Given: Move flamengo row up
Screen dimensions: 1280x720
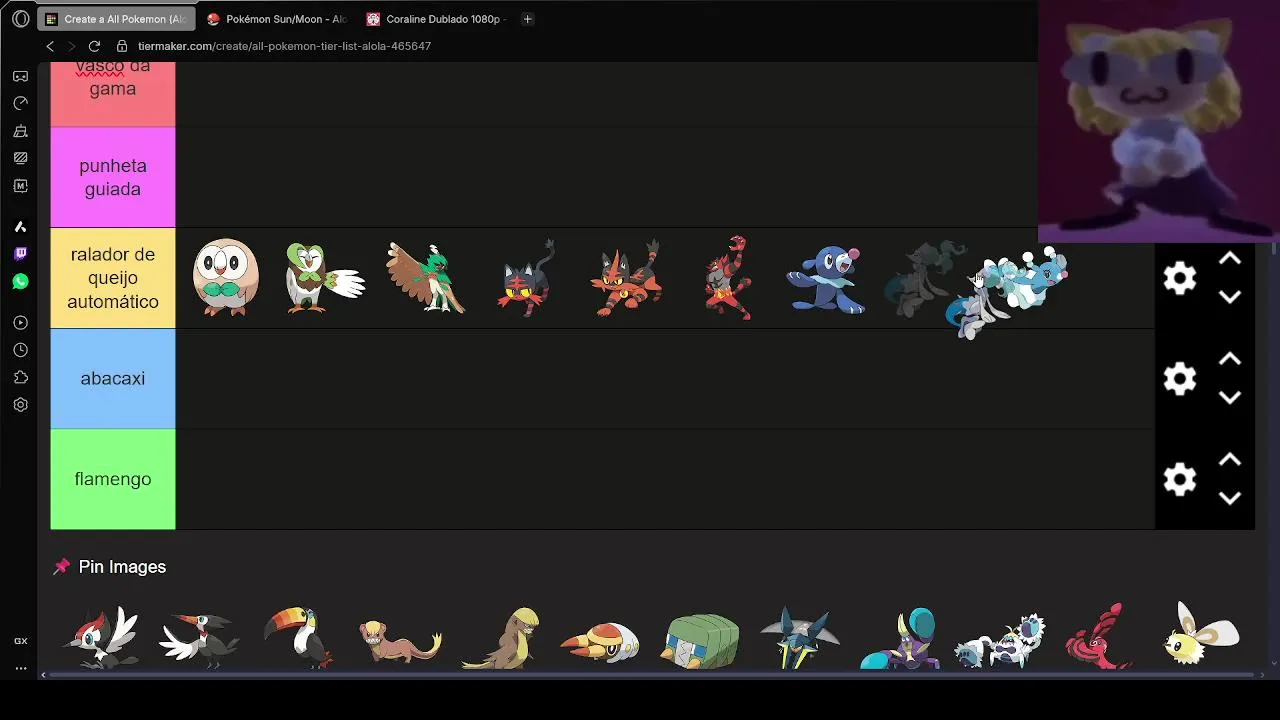Looking at the screenshot, I should (1230, 460).
